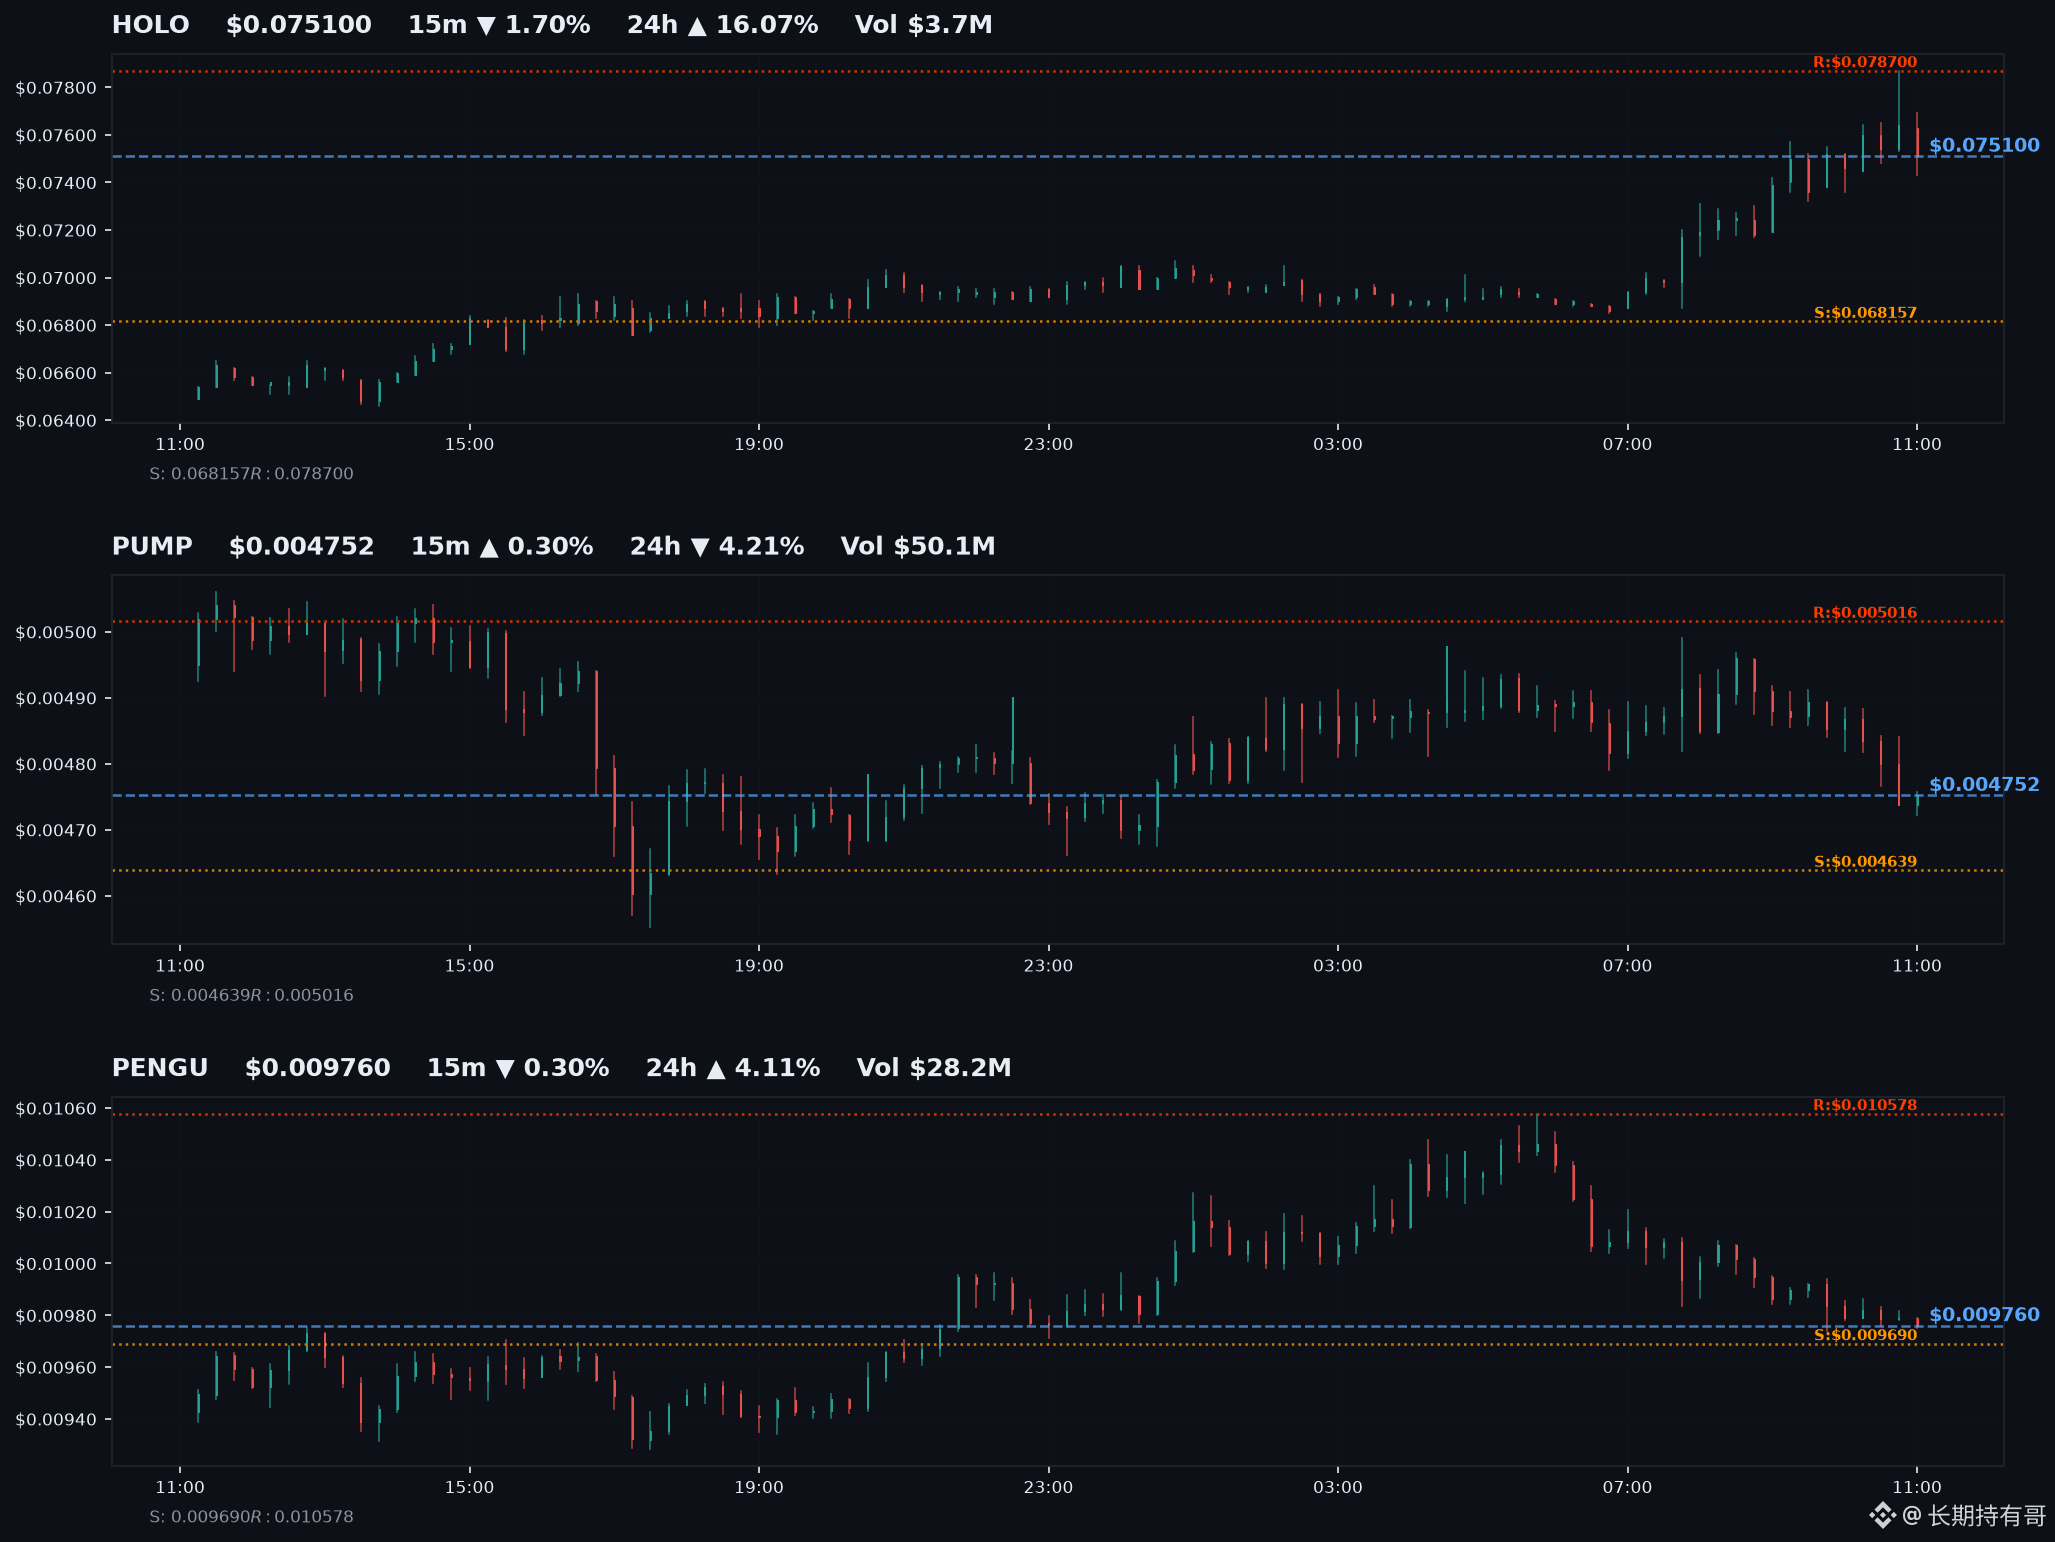Click the blue $0.075100 current price tag
Image resolution: width=2055 pixels, height=1542 pixels.
pyautogui.click(x=1984, y=145)
